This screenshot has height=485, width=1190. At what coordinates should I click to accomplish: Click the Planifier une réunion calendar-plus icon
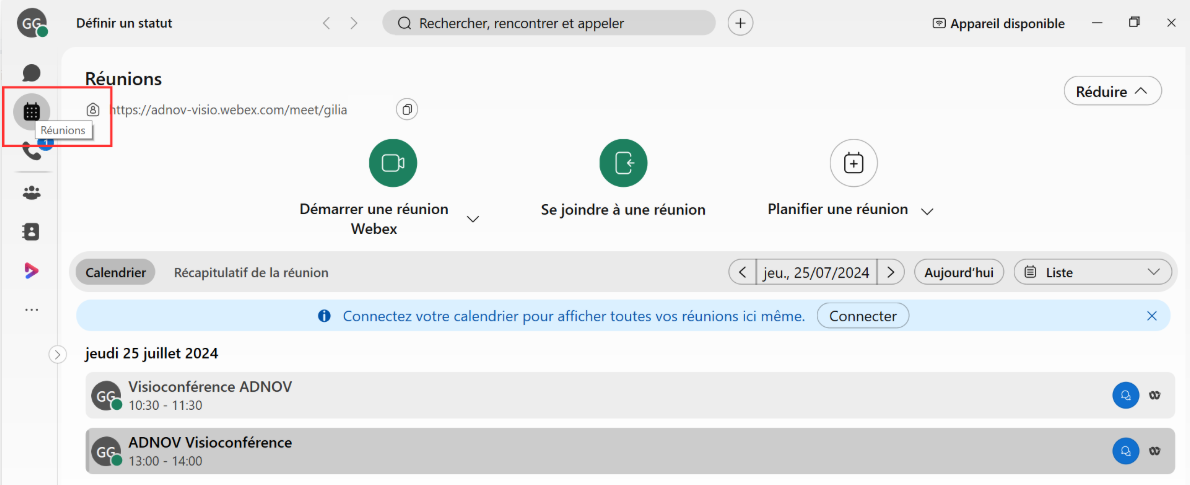point(854,162)
